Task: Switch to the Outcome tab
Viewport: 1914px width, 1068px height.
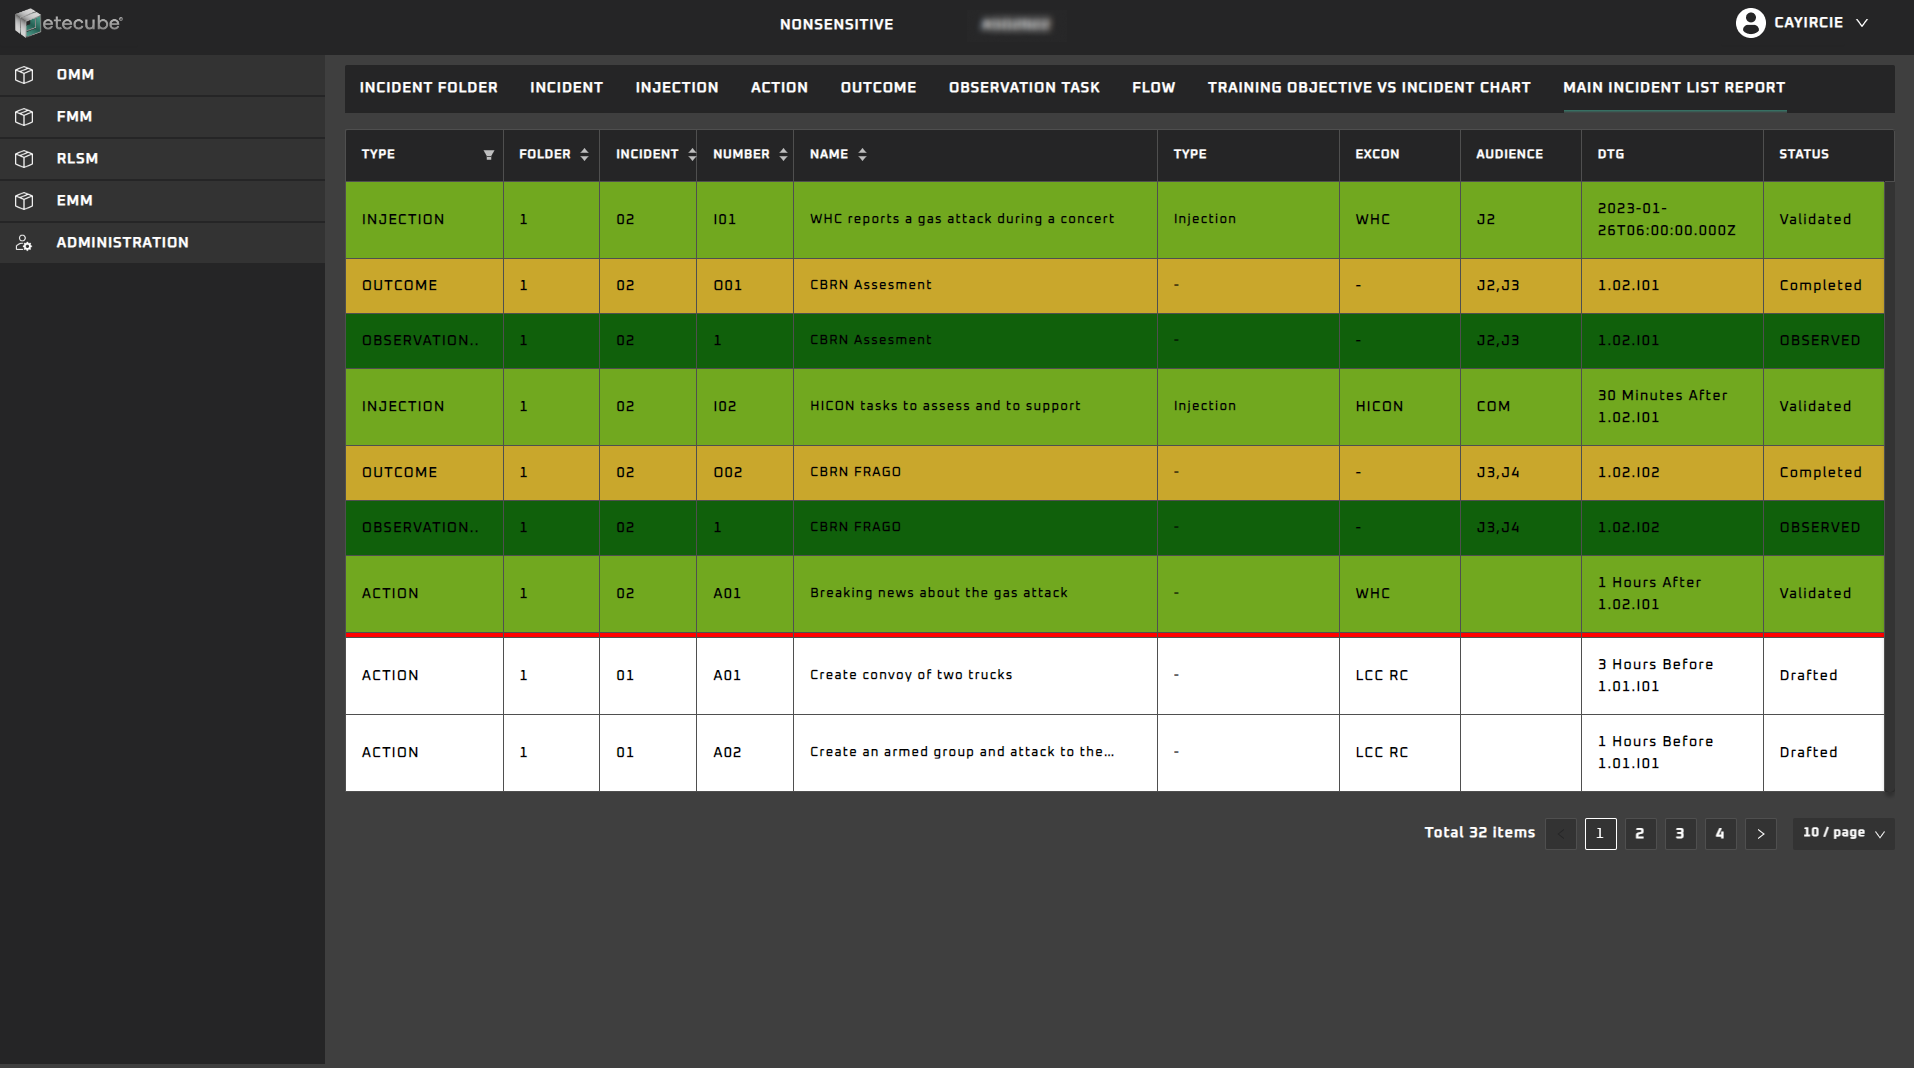Action: coord(878,88)
